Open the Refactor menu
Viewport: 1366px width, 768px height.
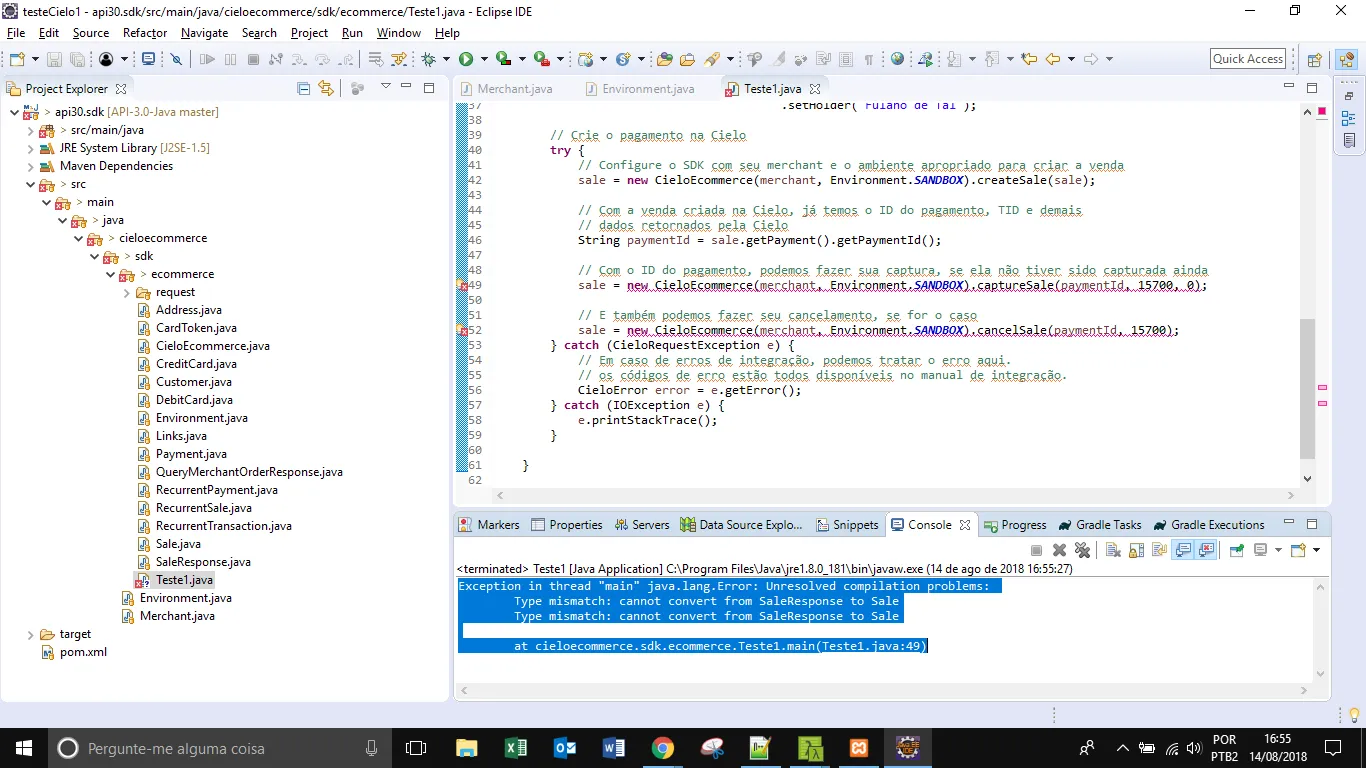coord(145,33)
